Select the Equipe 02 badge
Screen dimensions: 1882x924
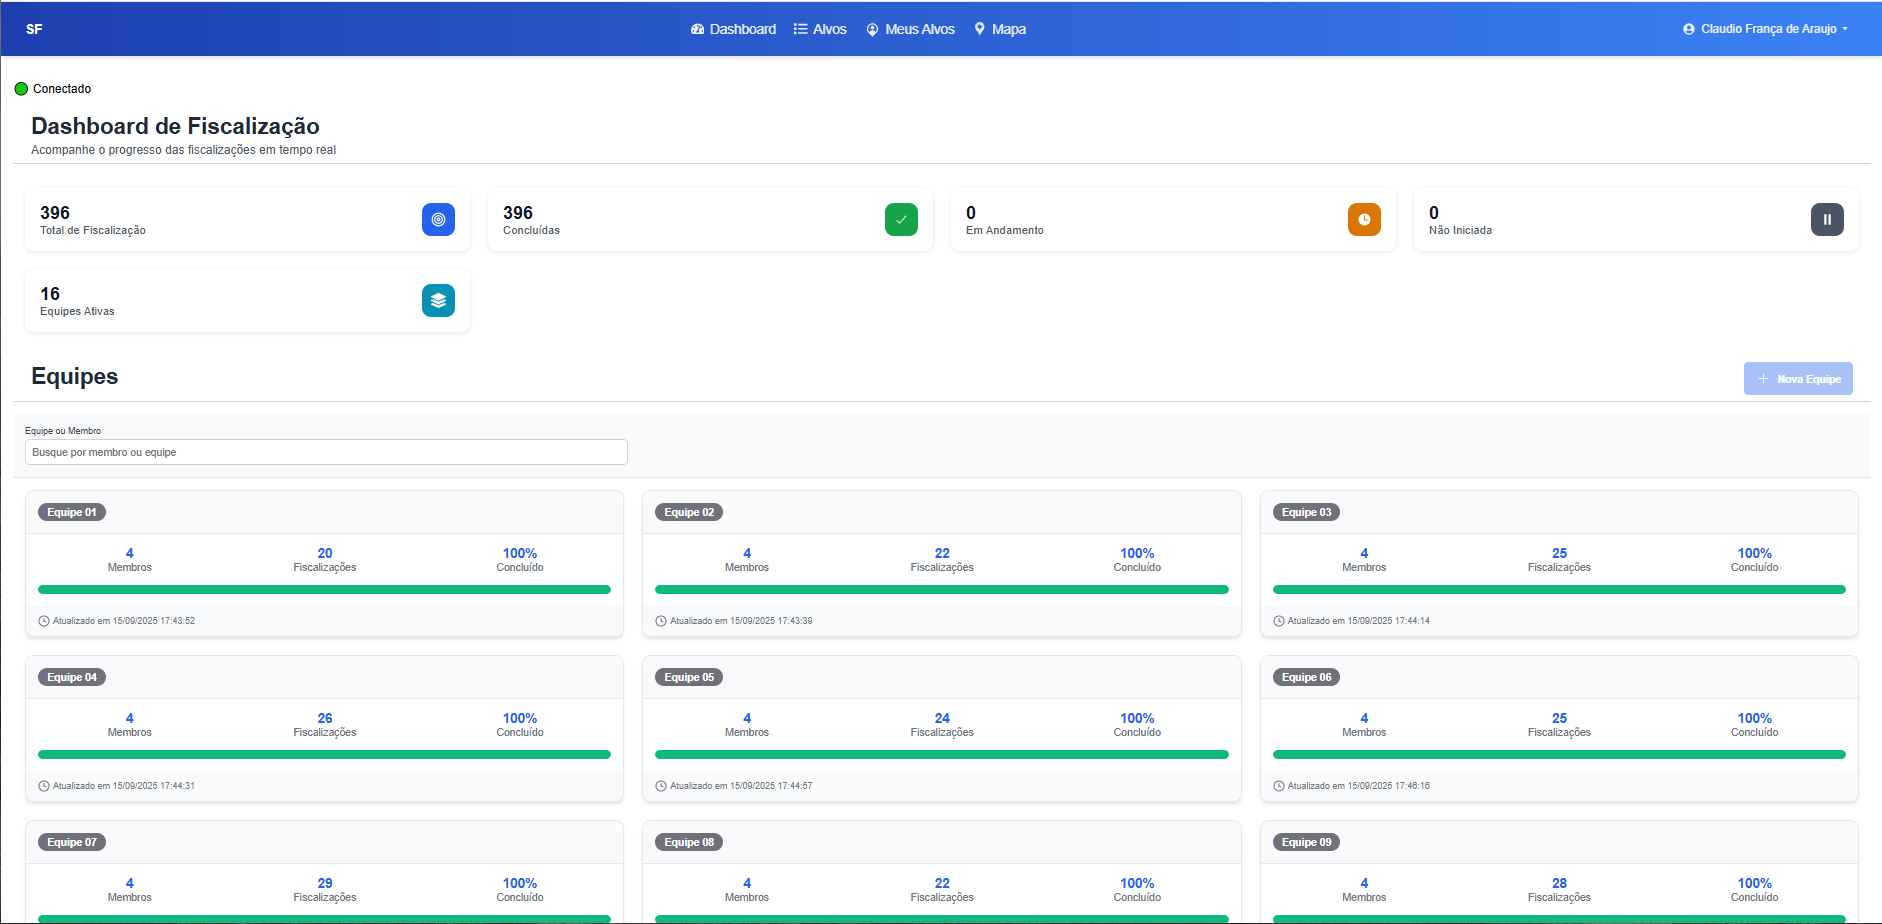(689, 512)
